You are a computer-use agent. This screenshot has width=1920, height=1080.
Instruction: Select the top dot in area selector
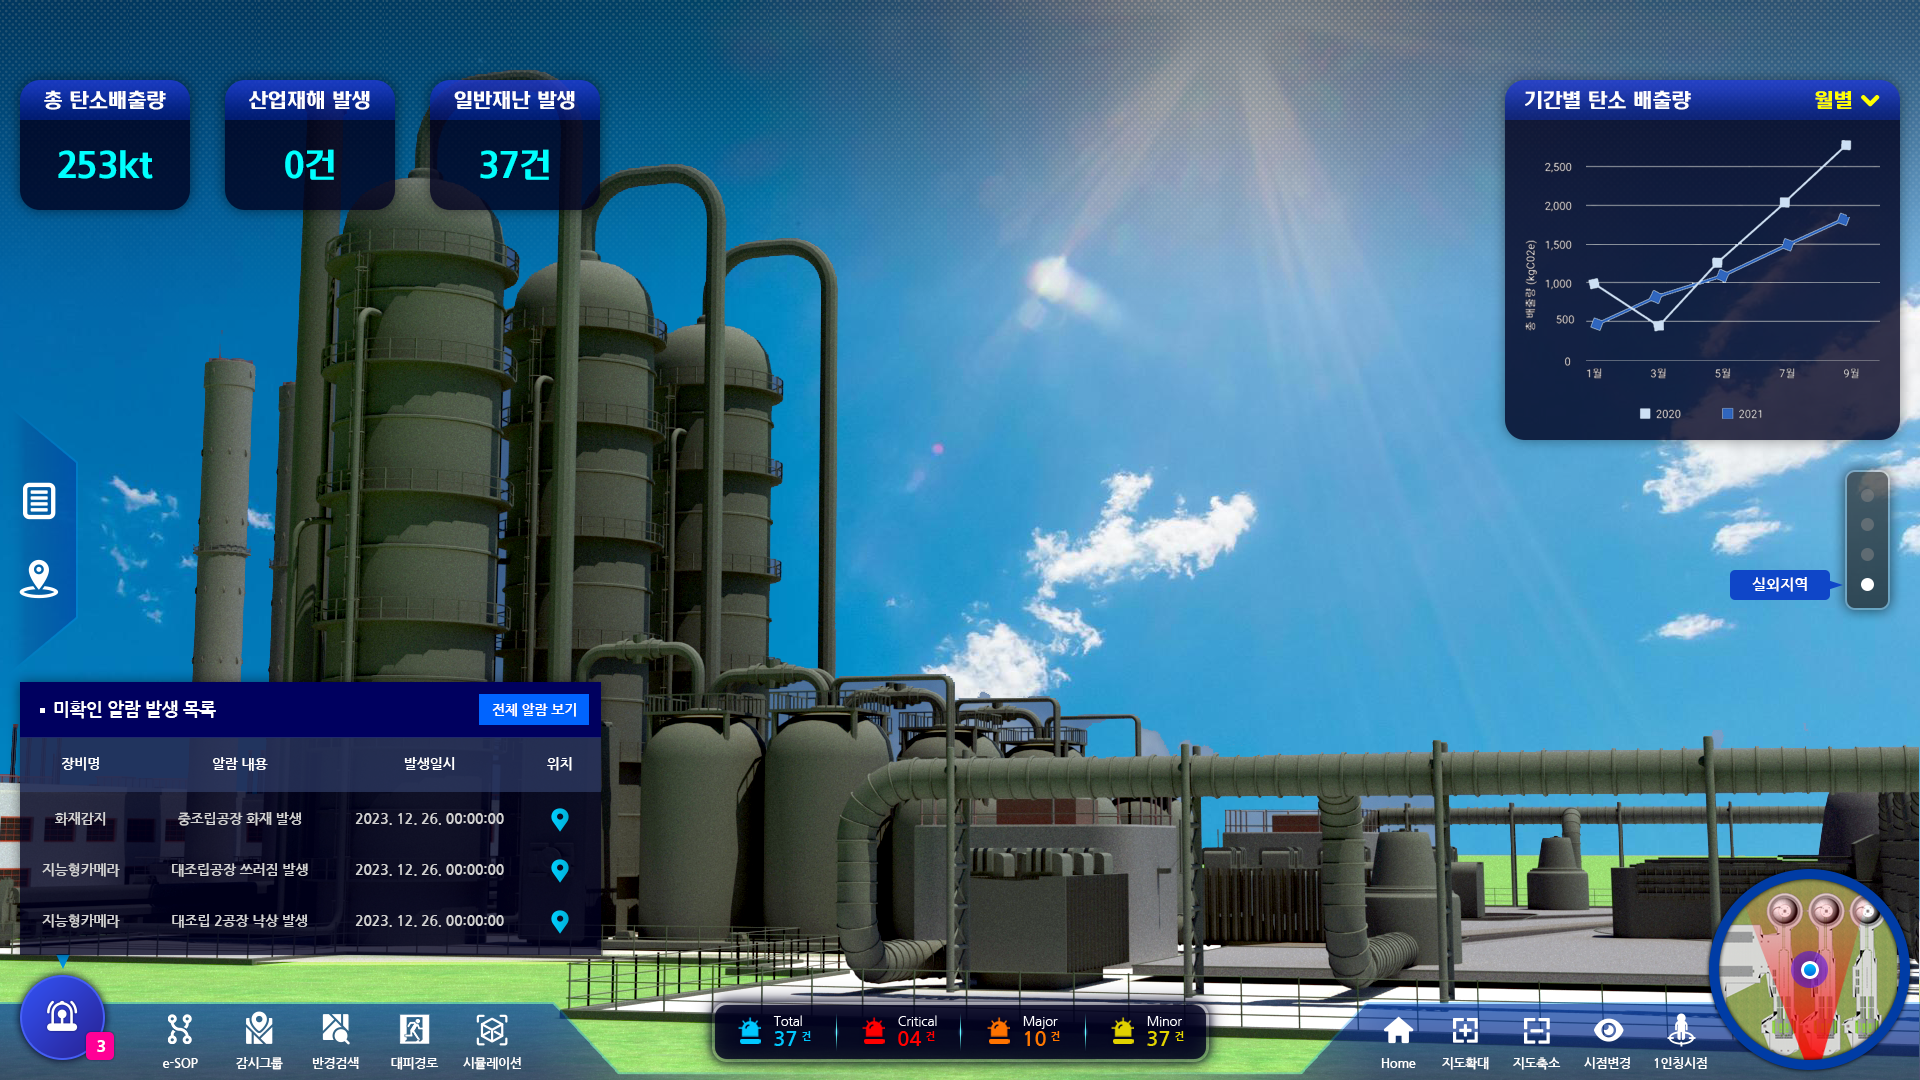click(1867, 495)
